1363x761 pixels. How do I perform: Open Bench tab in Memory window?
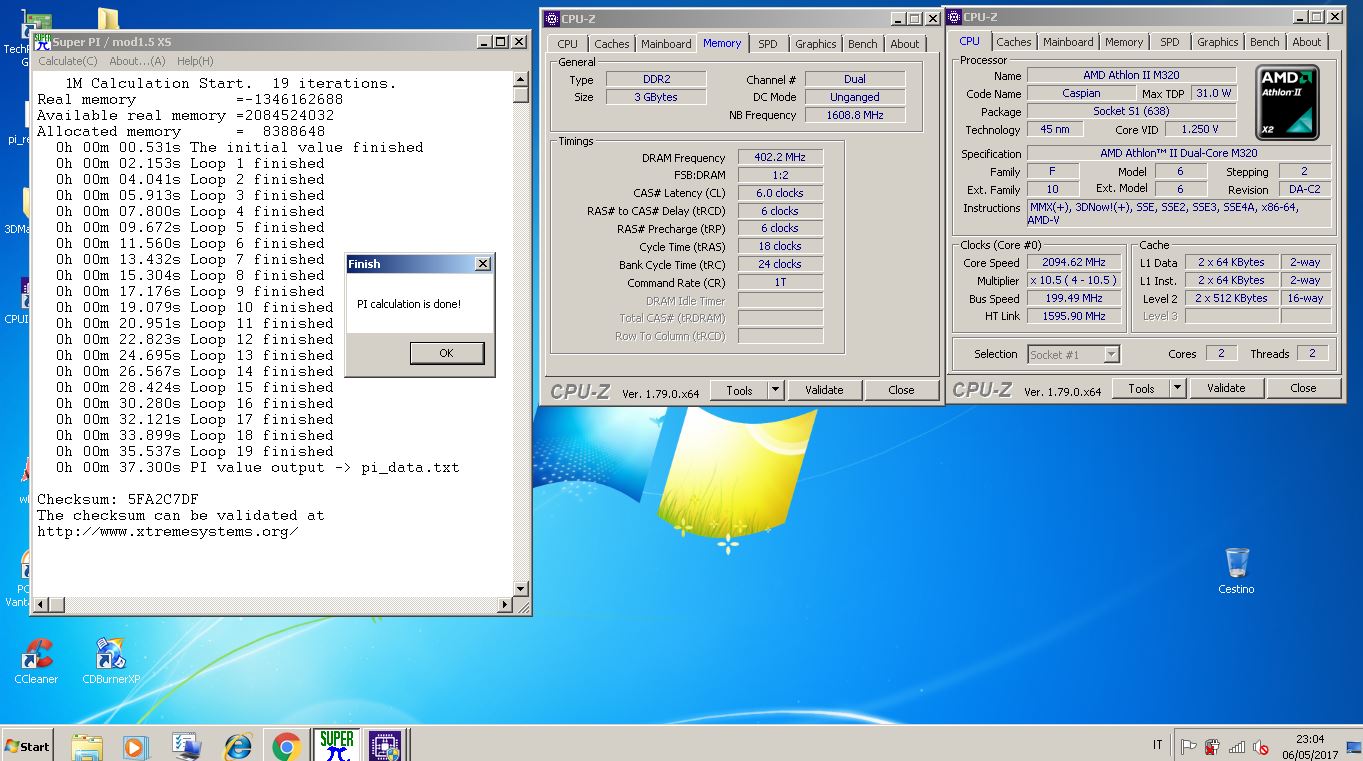click(x=862, y=44)
